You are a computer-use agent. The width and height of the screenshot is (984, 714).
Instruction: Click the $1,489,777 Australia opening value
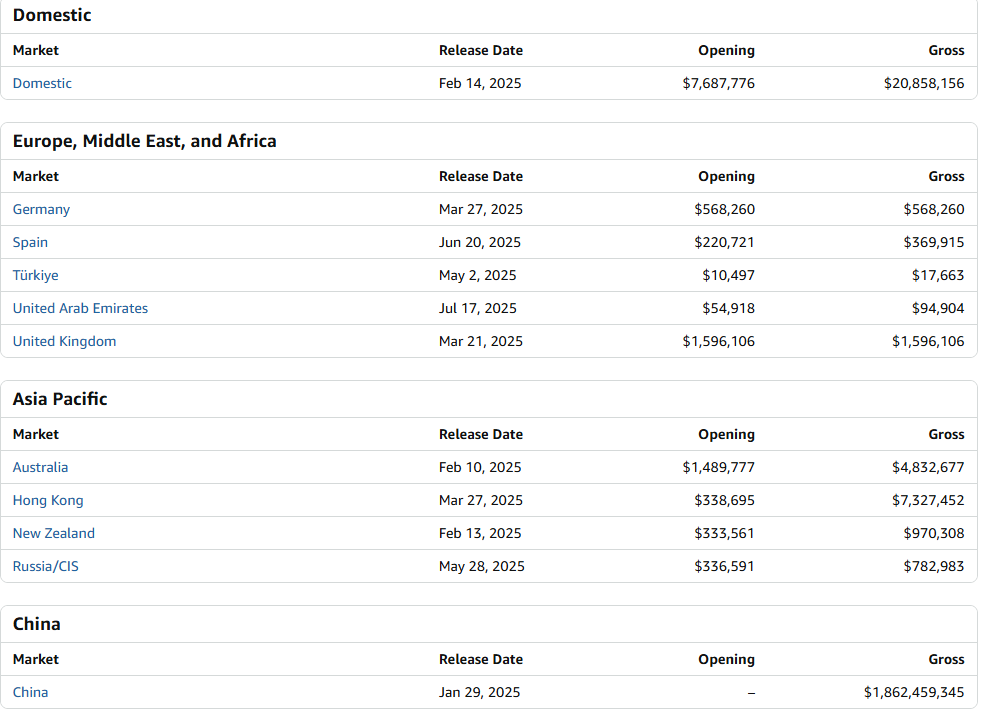(x=718, y=467)
